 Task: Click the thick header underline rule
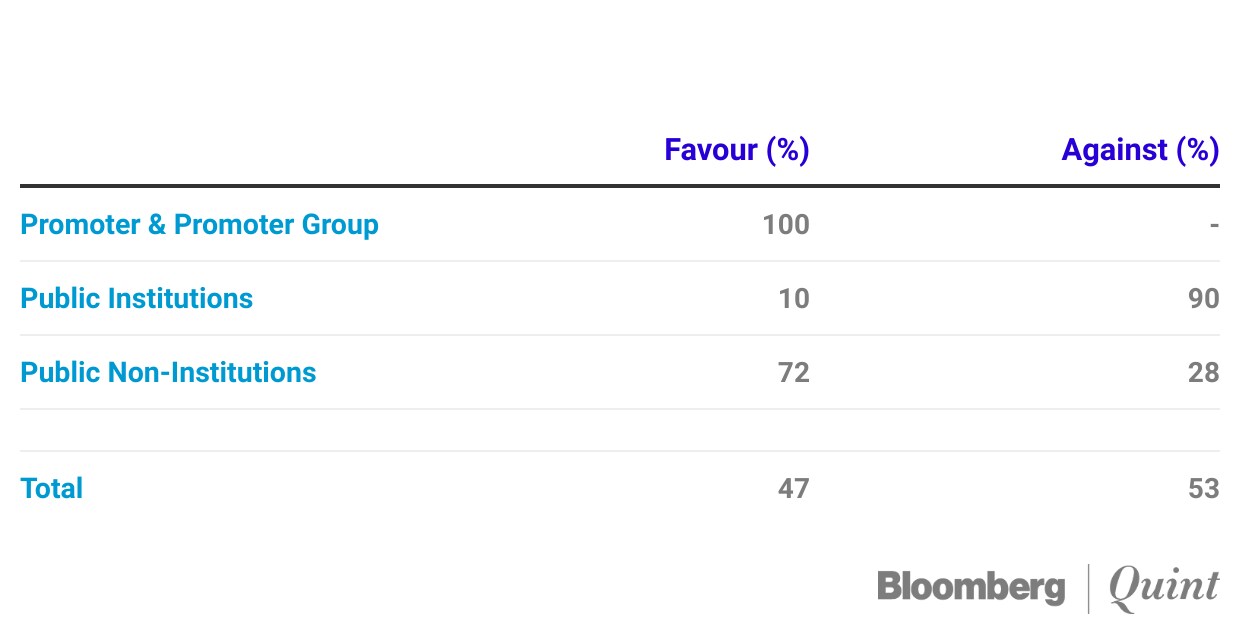(620, 186)
